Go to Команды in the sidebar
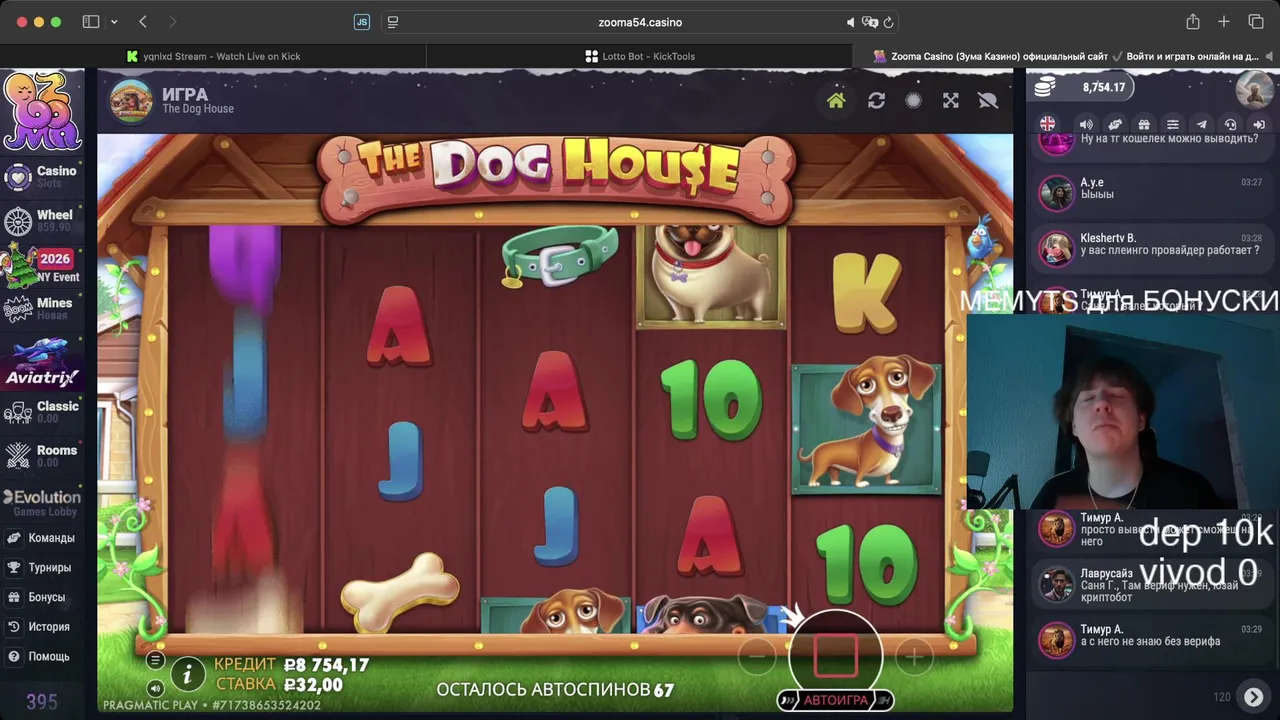 click(x=41, y=538)
